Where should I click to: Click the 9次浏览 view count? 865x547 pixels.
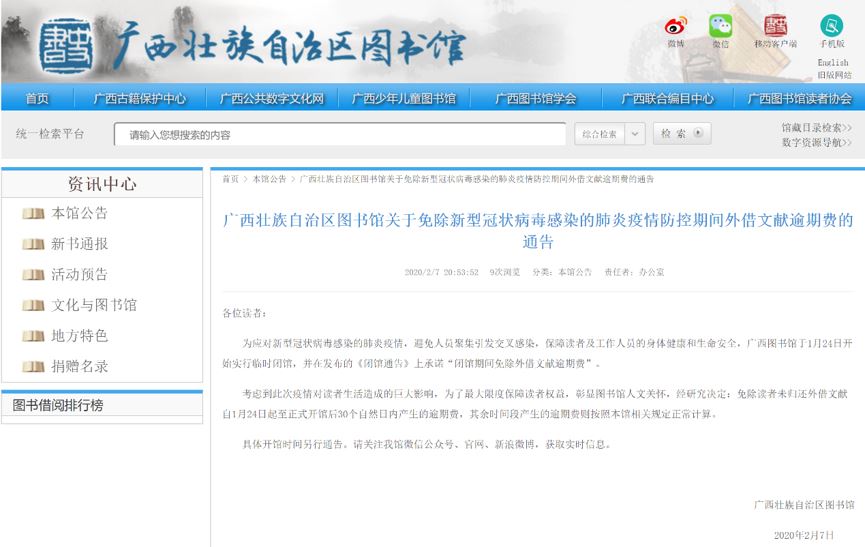505,272
